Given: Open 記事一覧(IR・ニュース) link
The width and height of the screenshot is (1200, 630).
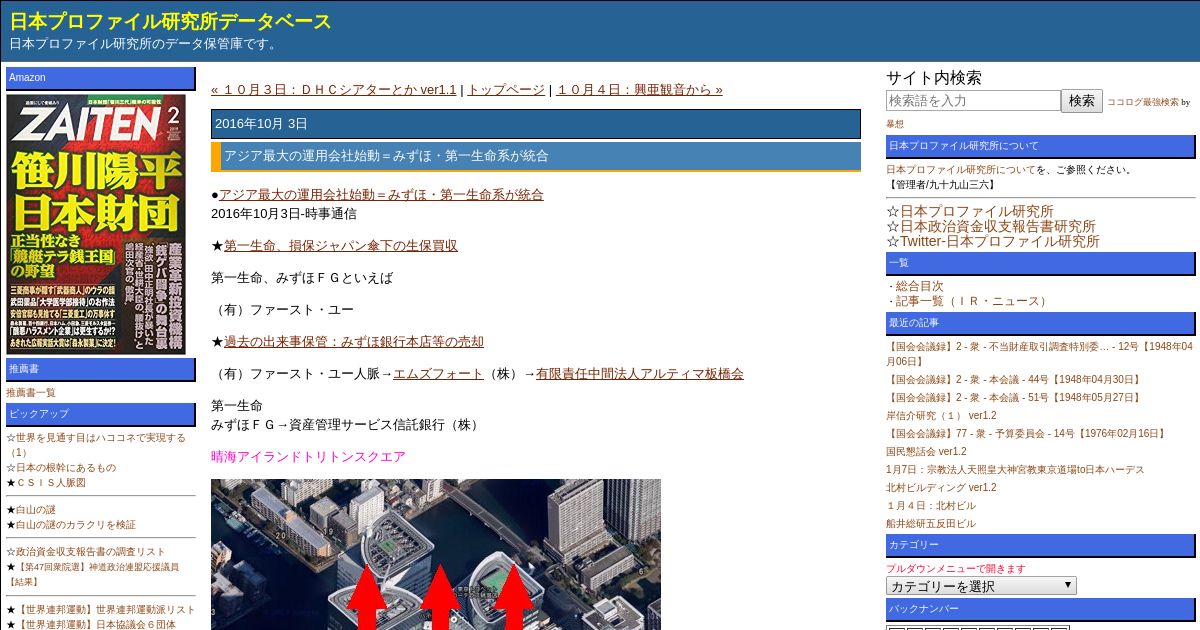Looking at the screenshot, I should 973,301.
